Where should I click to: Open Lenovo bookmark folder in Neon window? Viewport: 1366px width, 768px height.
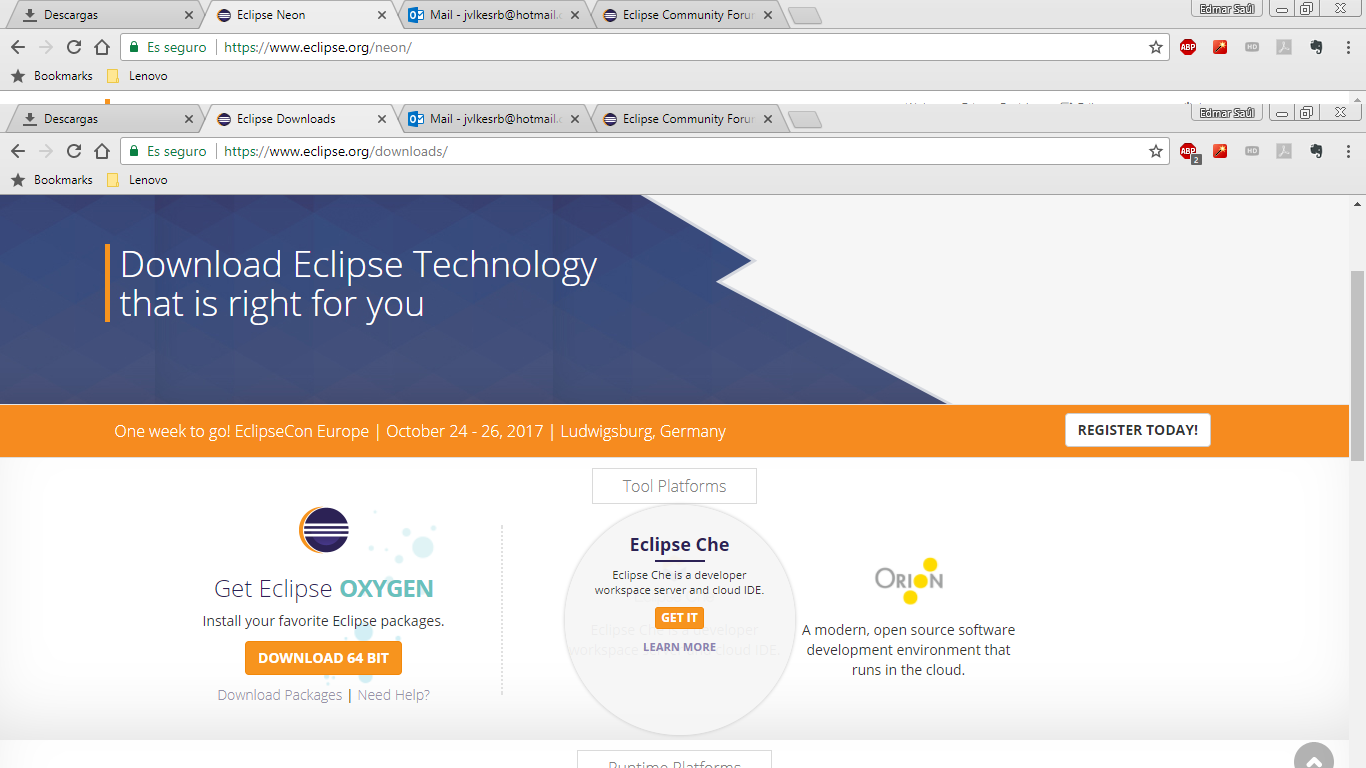point(137,76)
